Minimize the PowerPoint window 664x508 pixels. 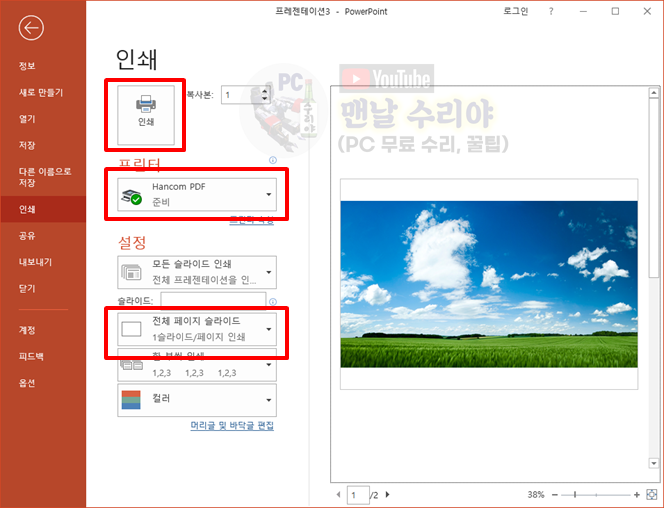(583, 11)
